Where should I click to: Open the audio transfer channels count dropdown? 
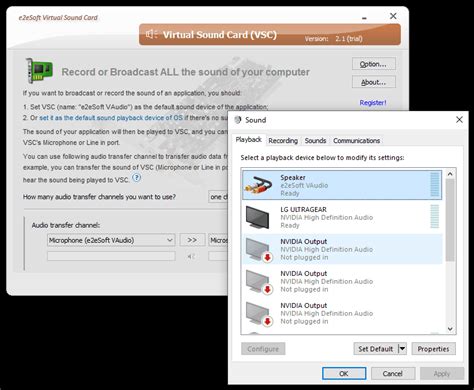(218, 197)
